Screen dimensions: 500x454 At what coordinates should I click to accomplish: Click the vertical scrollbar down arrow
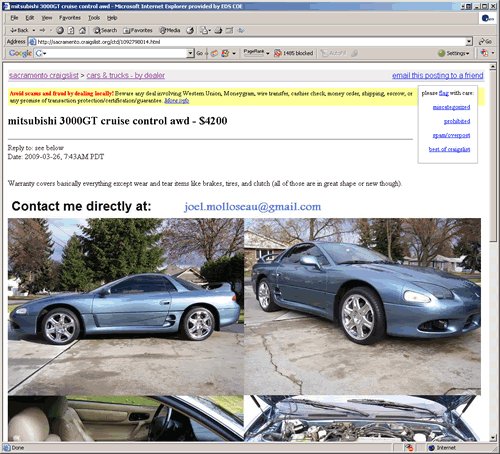click(493, 438)
